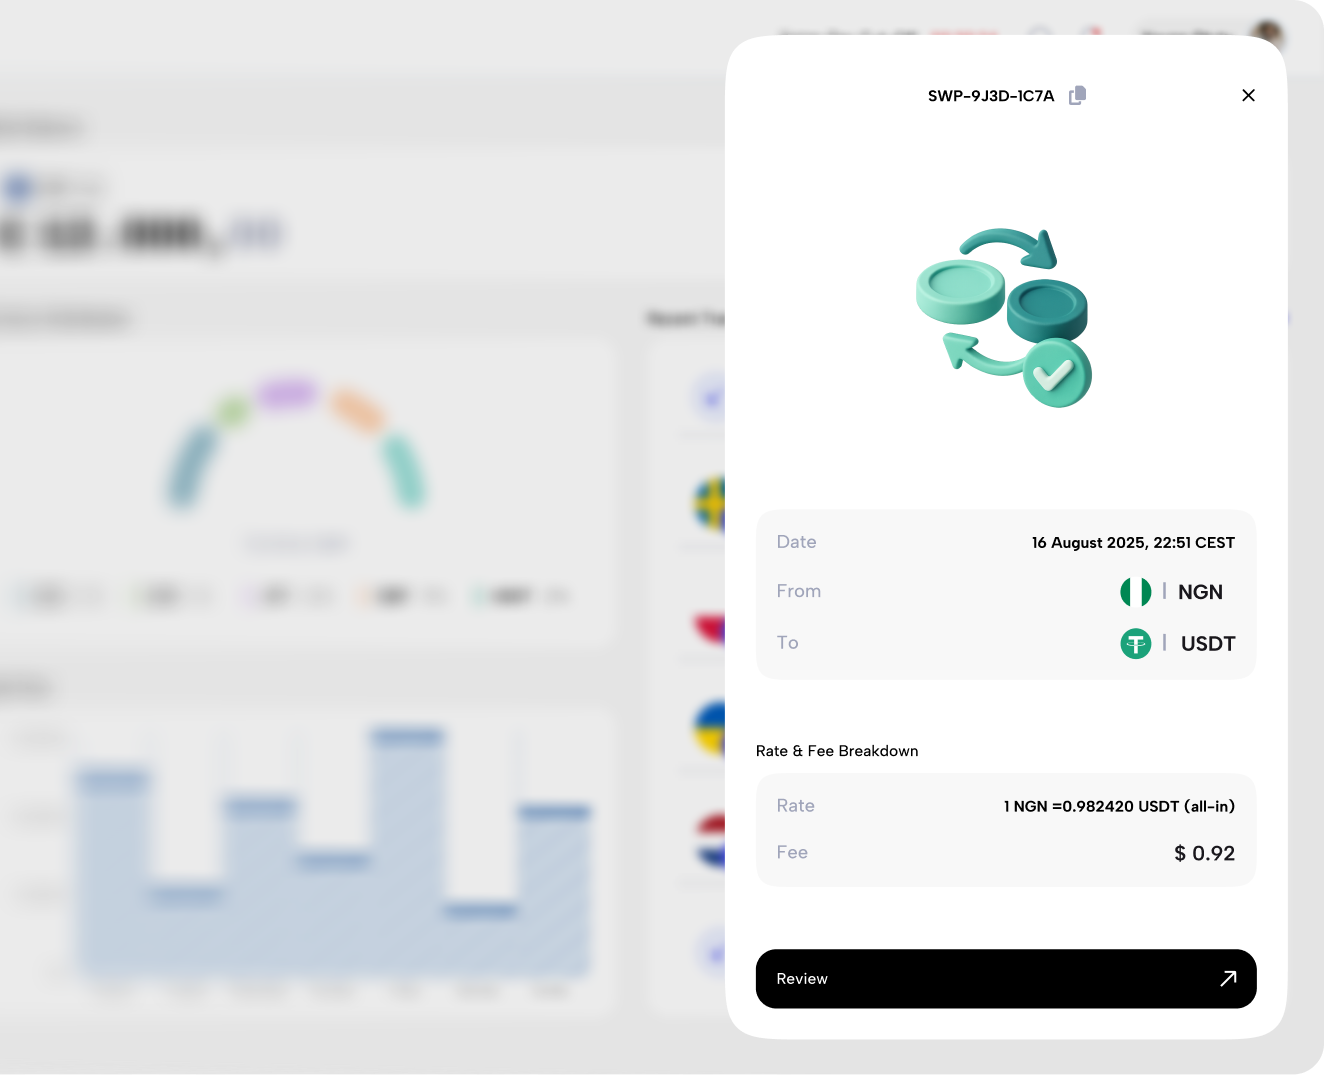Open the profile avatar at top right
This screenshot has width=1324, height=1075.
pos(1268,34)
